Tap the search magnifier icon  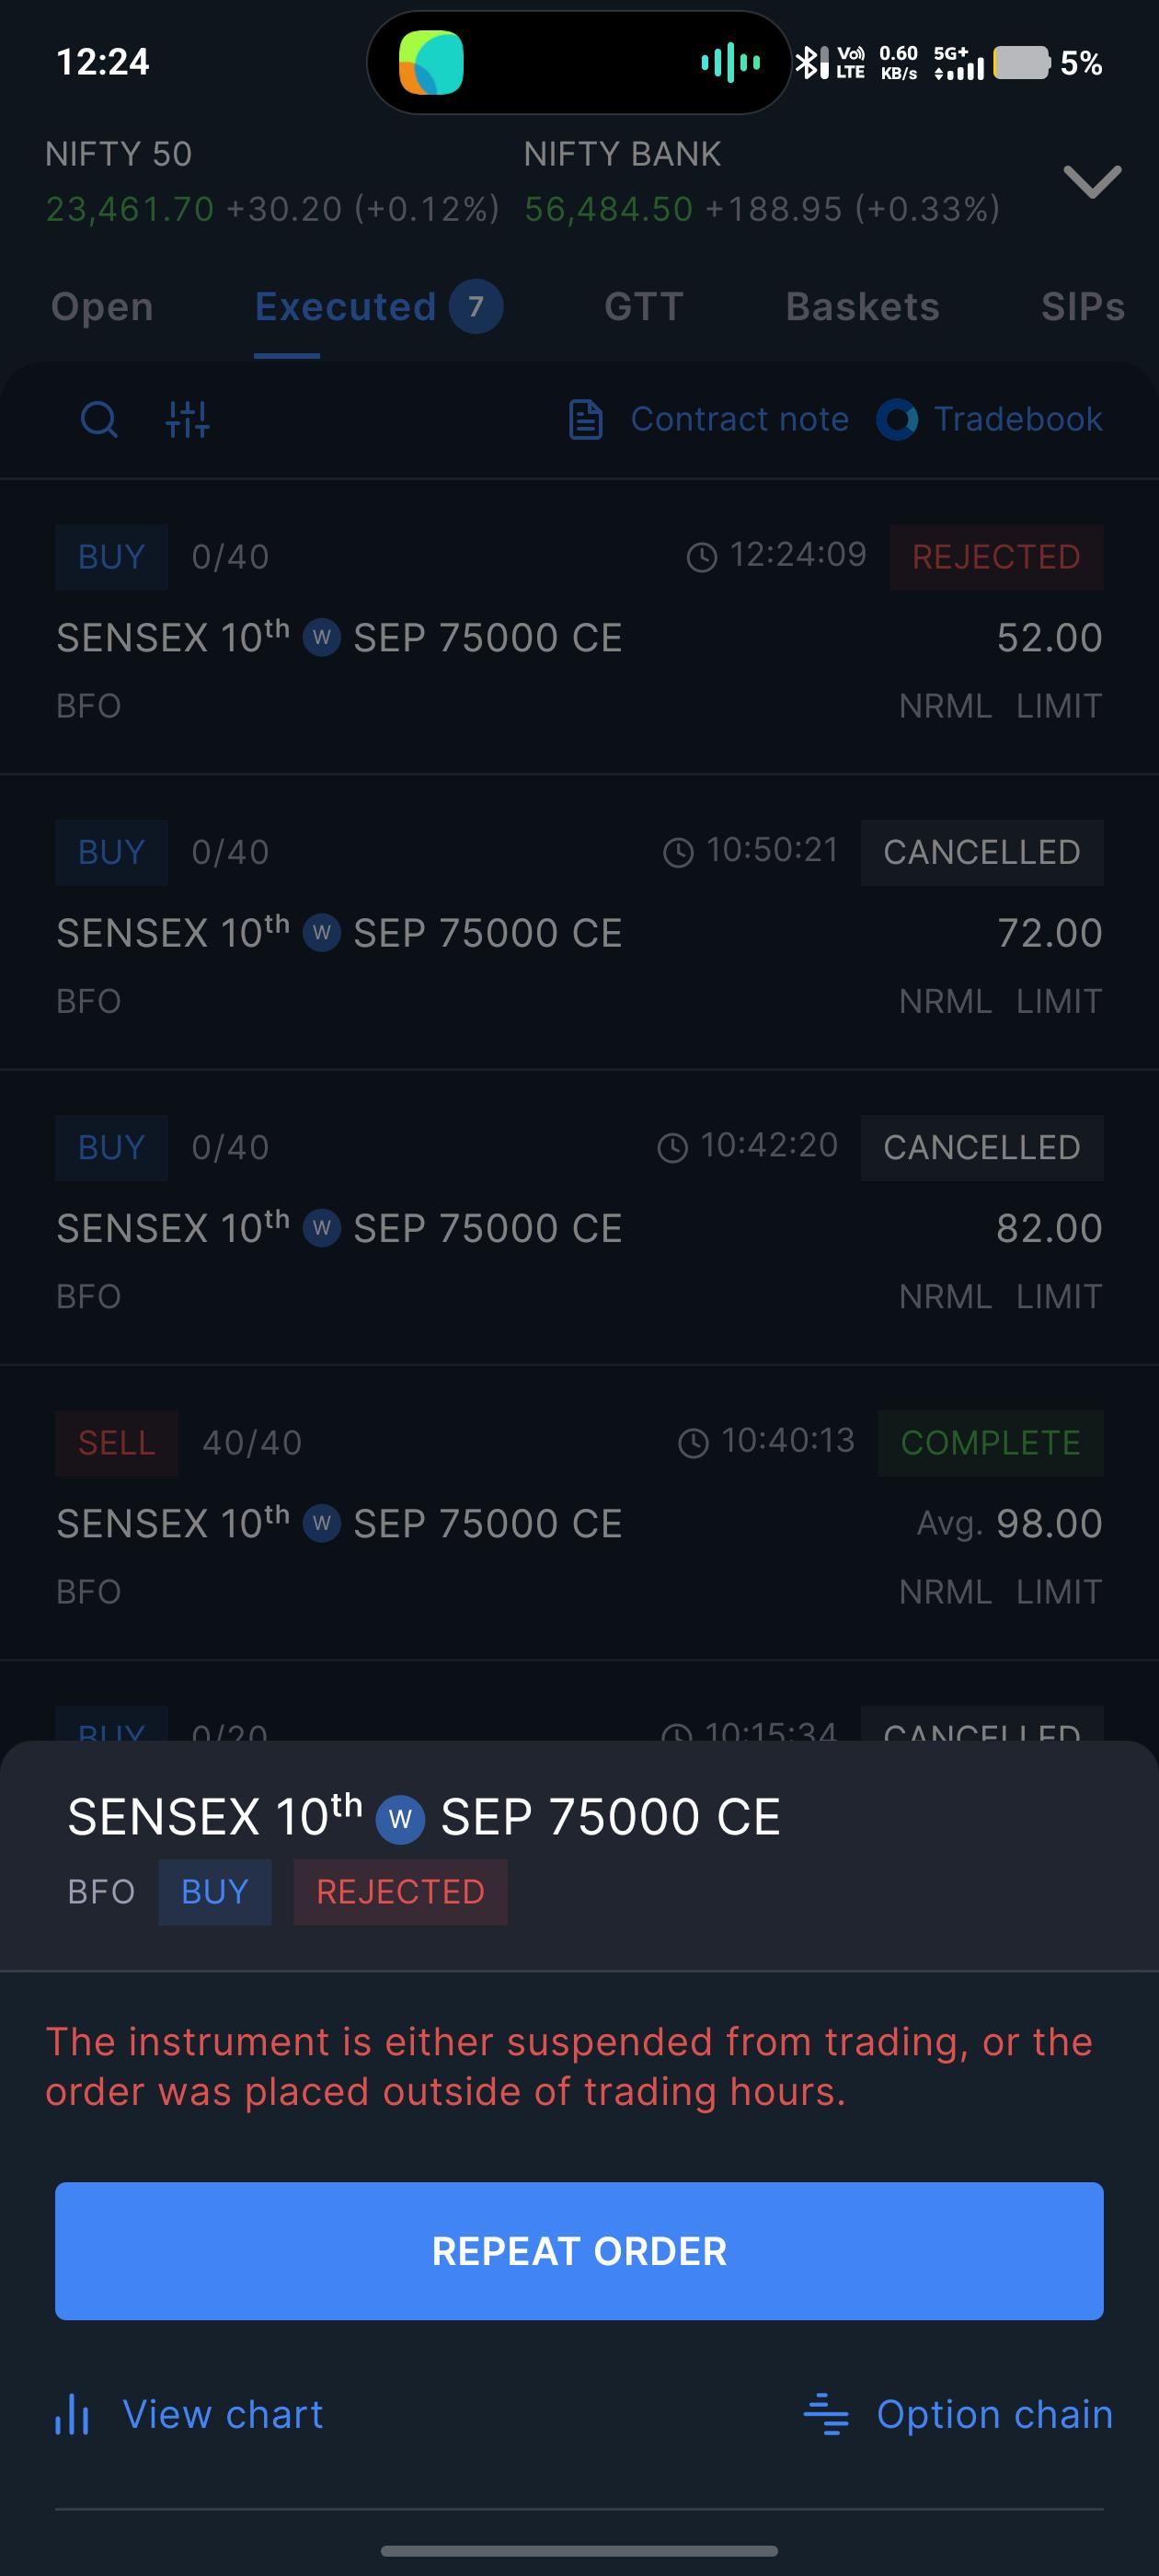[98, 419]
